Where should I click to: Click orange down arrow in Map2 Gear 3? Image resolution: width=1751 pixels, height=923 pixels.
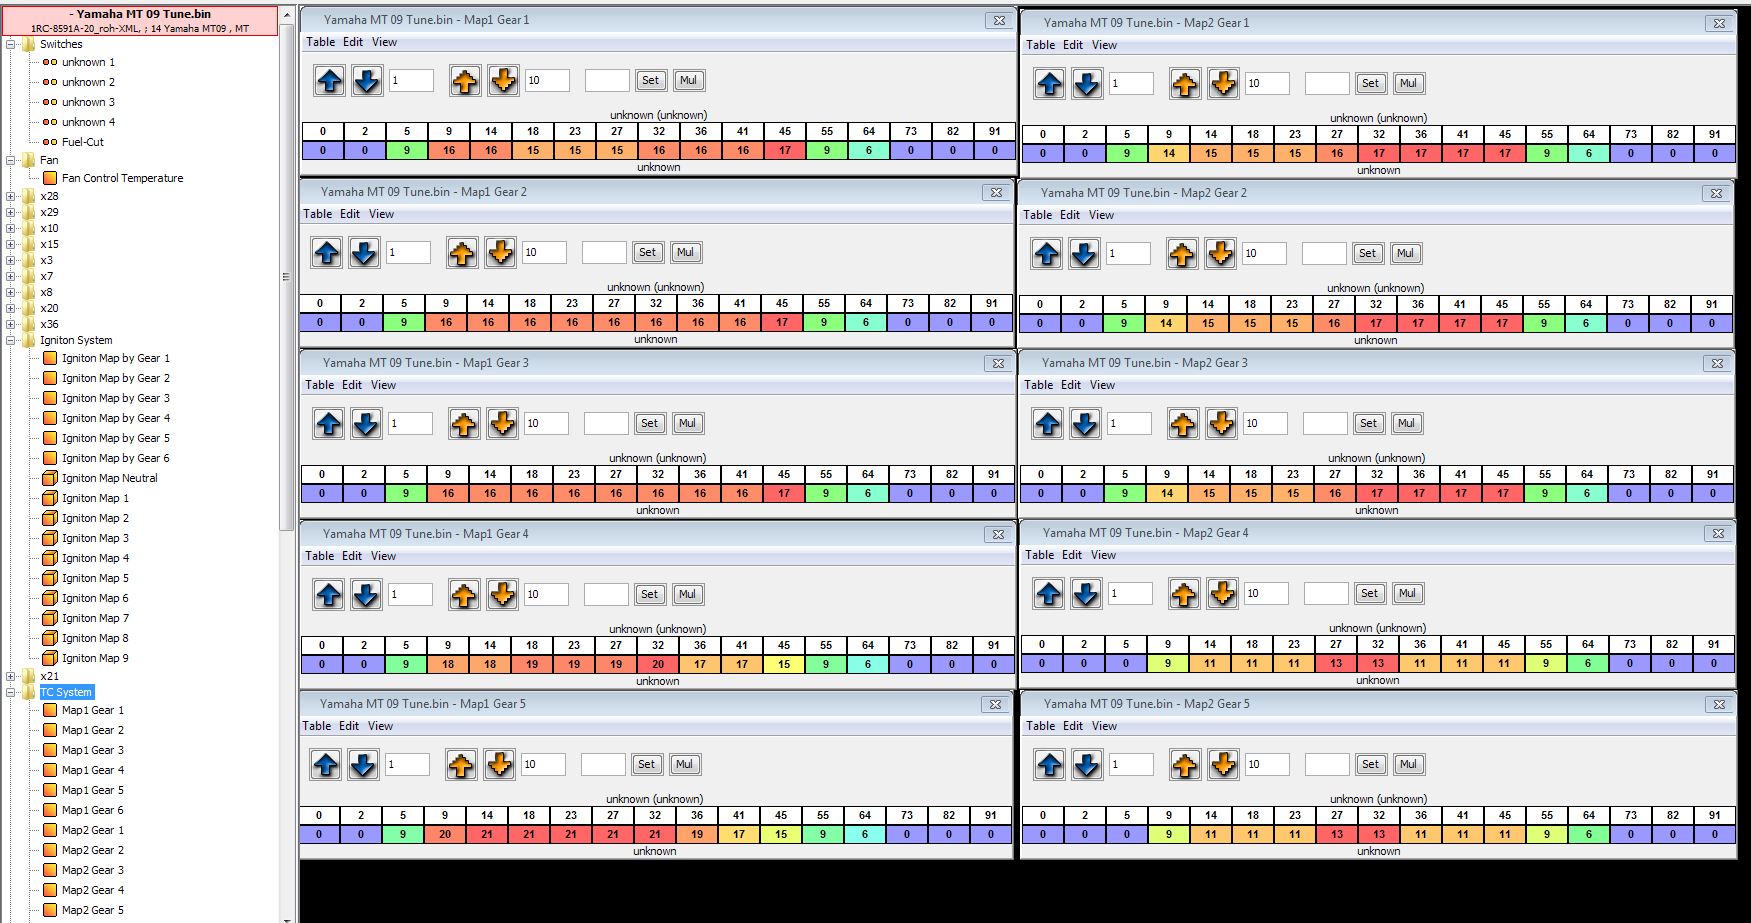coord(1221,424)
